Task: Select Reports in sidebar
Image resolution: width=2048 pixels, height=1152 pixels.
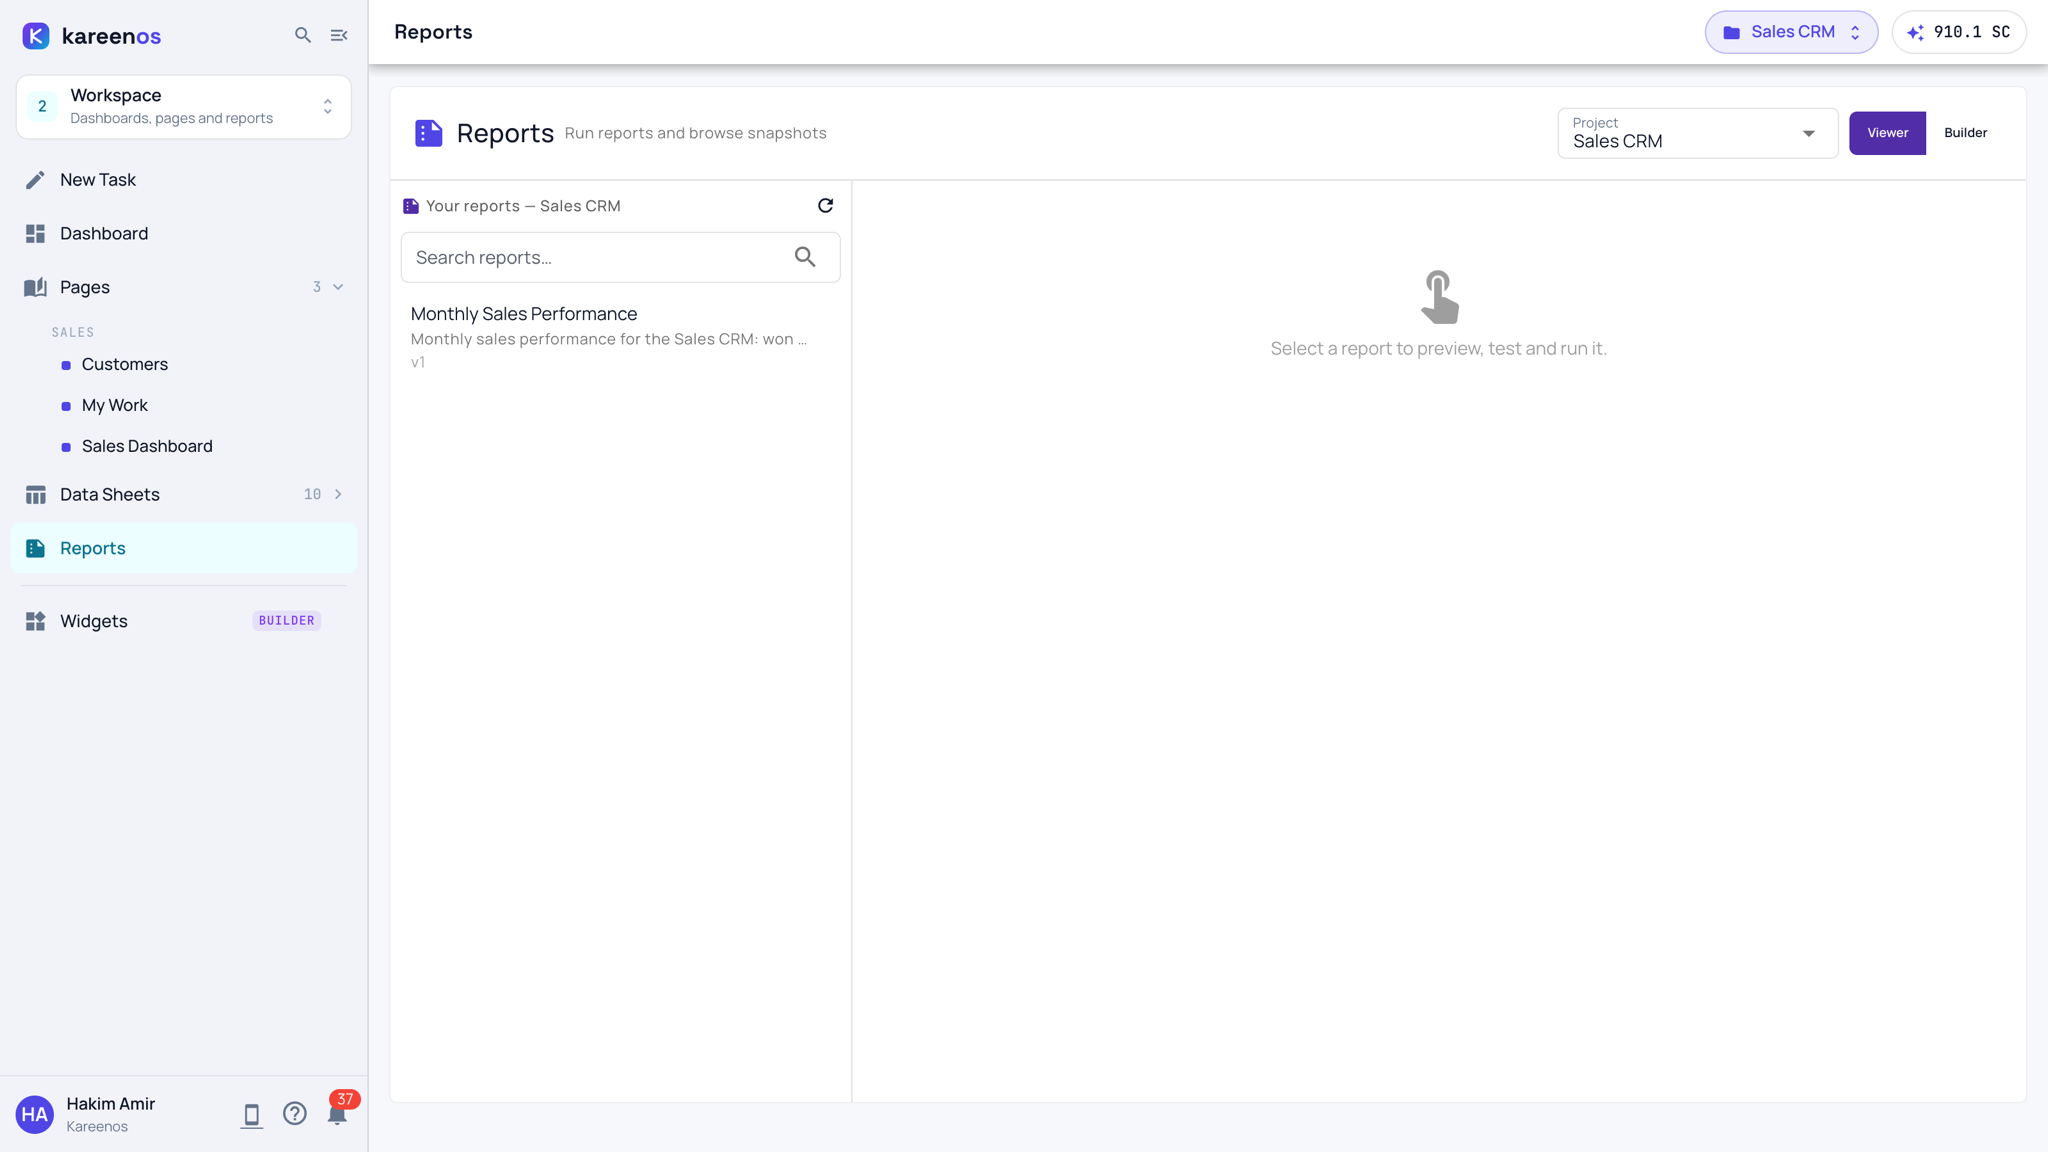Action: pos(184,548)
